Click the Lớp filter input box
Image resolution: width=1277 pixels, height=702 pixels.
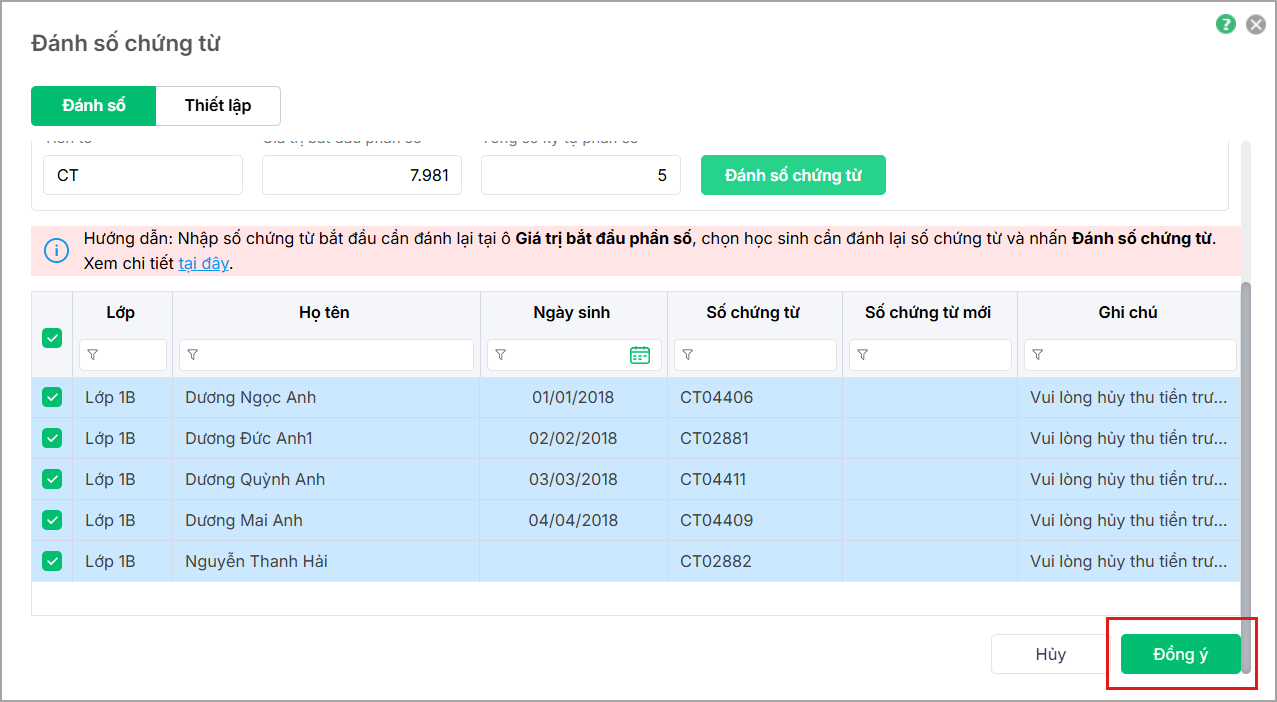[x=123, y=355]
